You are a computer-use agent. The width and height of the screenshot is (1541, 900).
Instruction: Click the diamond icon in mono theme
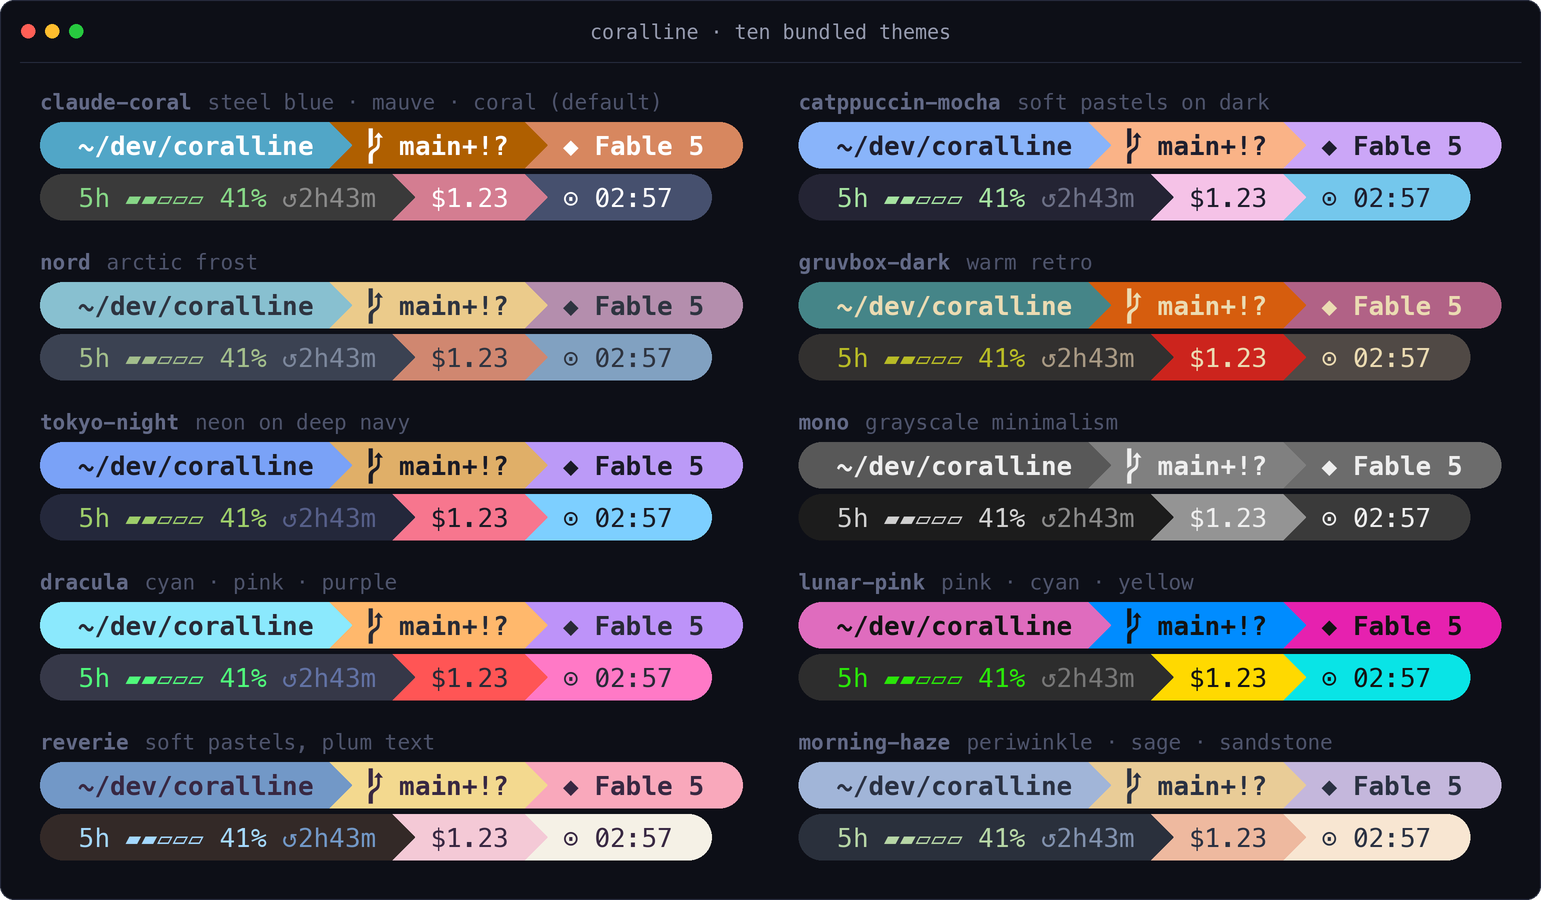(1329, 467)
